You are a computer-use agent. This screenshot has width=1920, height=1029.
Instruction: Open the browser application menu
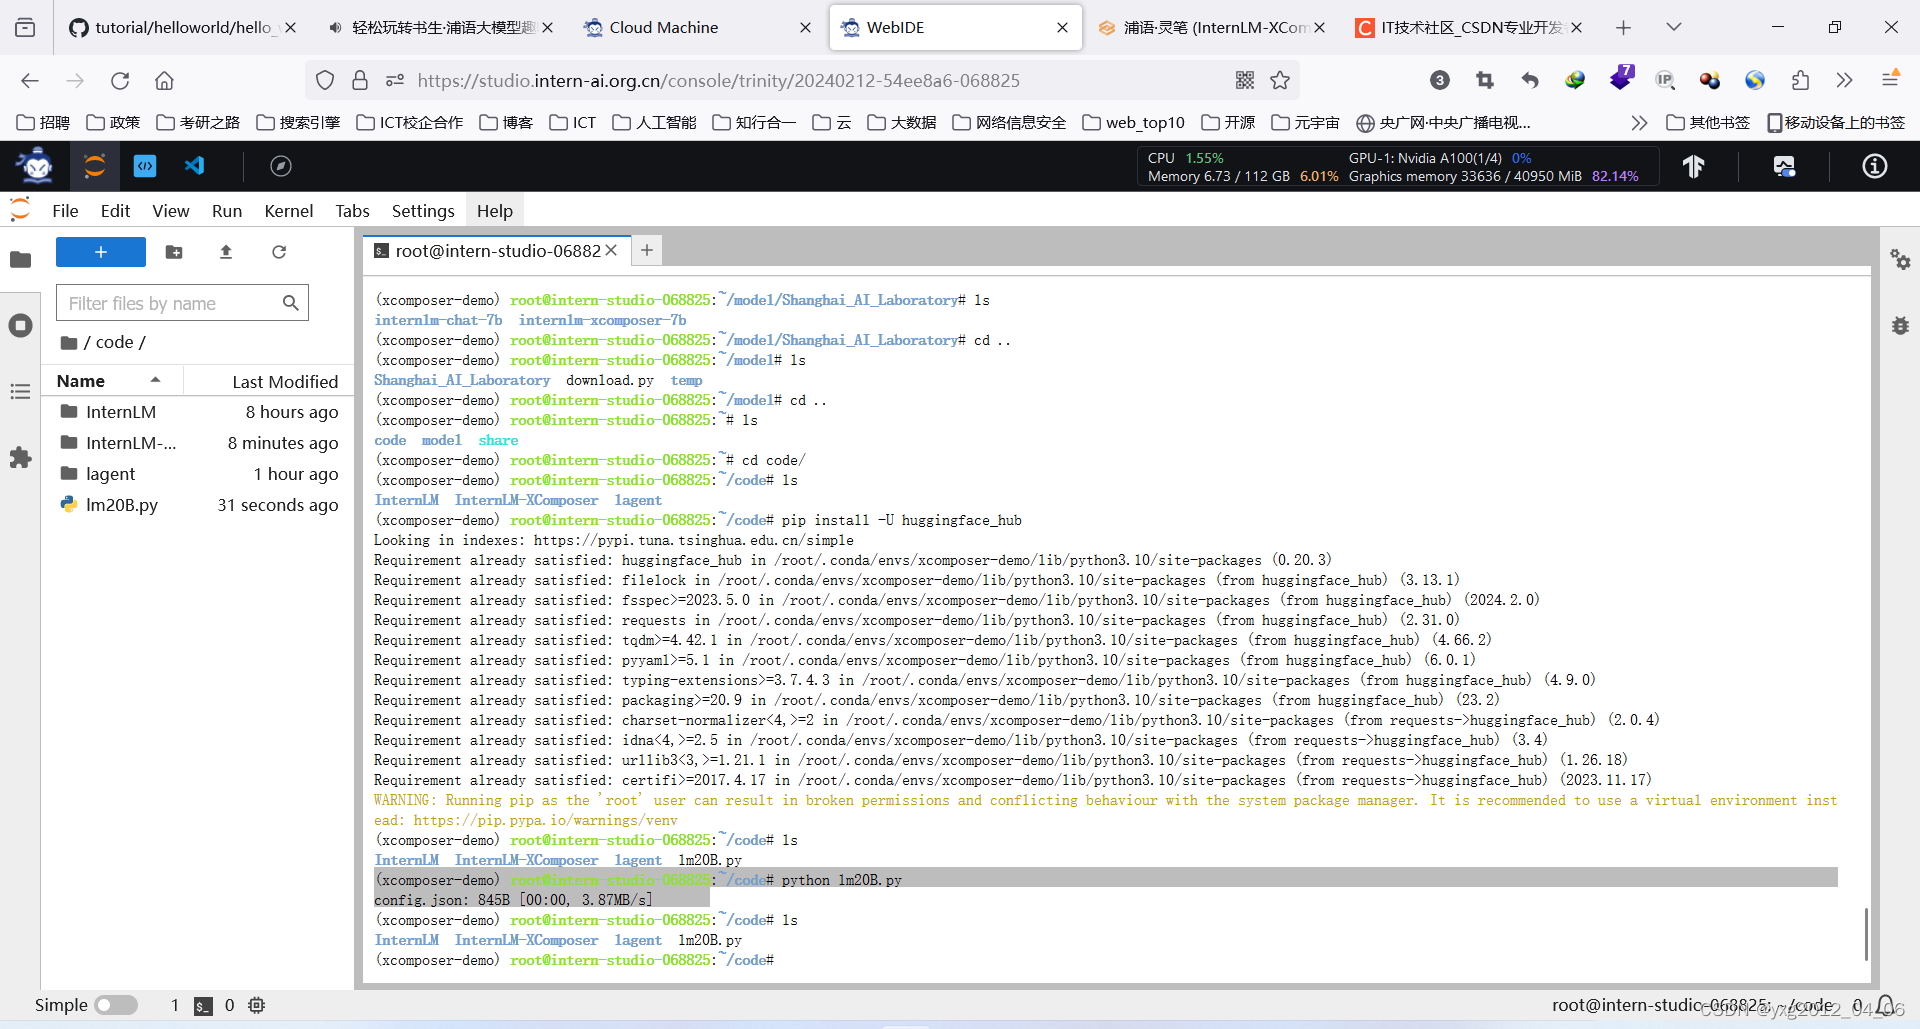tap(1890, 80)
